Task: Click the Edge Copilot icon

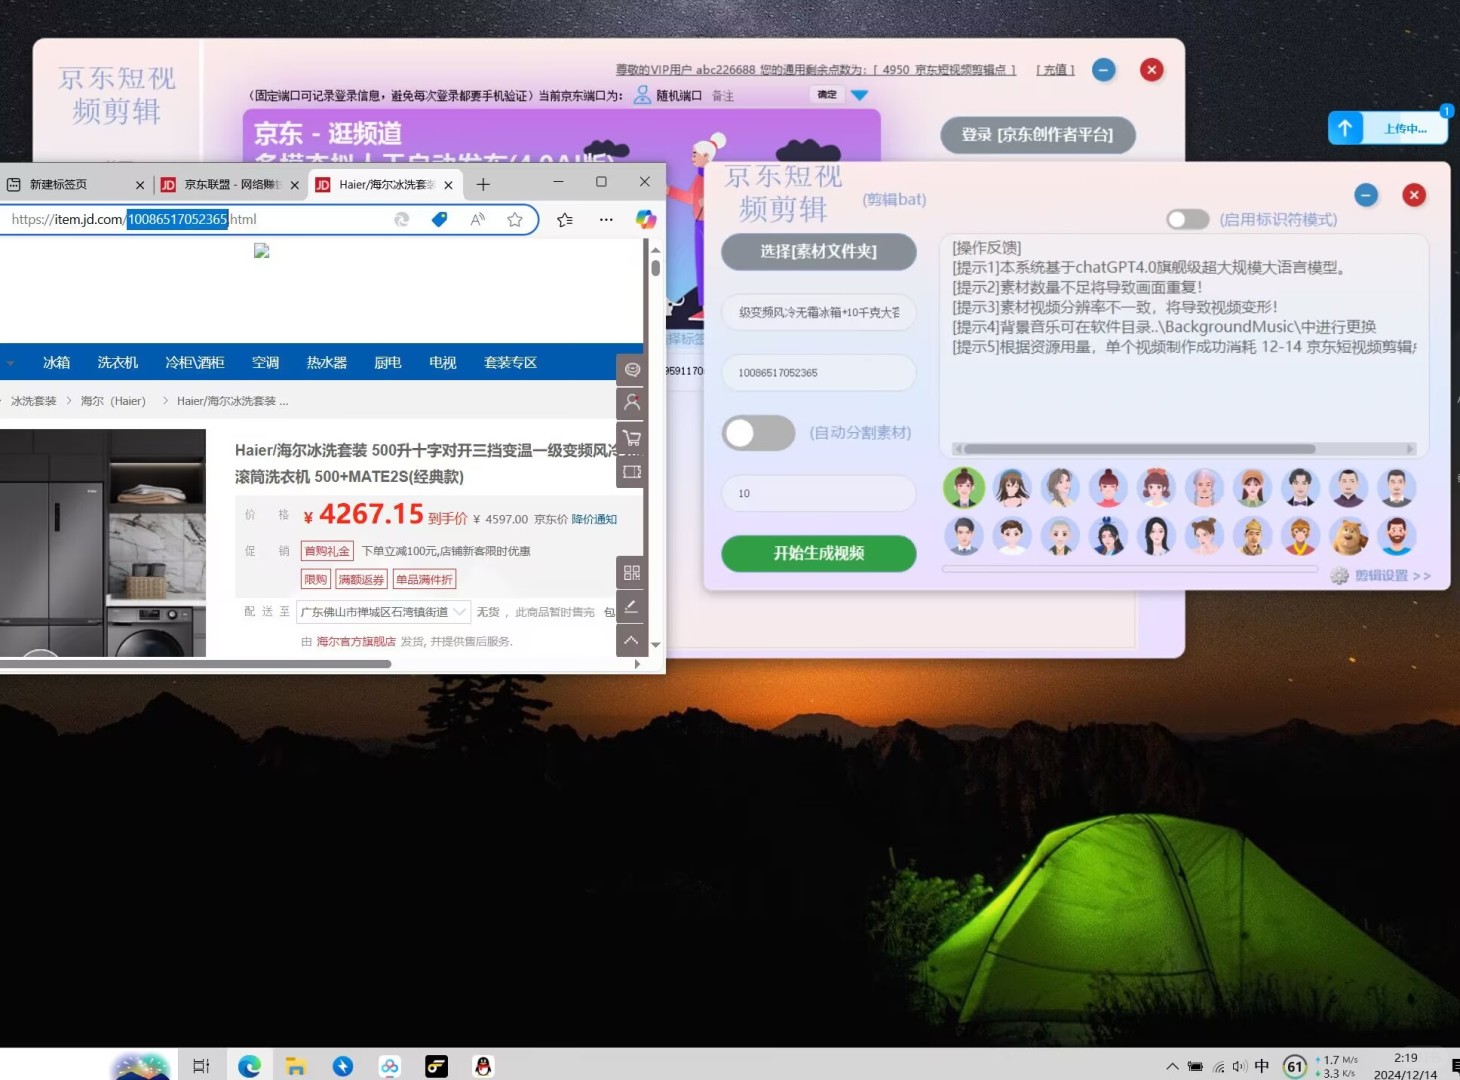Action: pos(646,219)
